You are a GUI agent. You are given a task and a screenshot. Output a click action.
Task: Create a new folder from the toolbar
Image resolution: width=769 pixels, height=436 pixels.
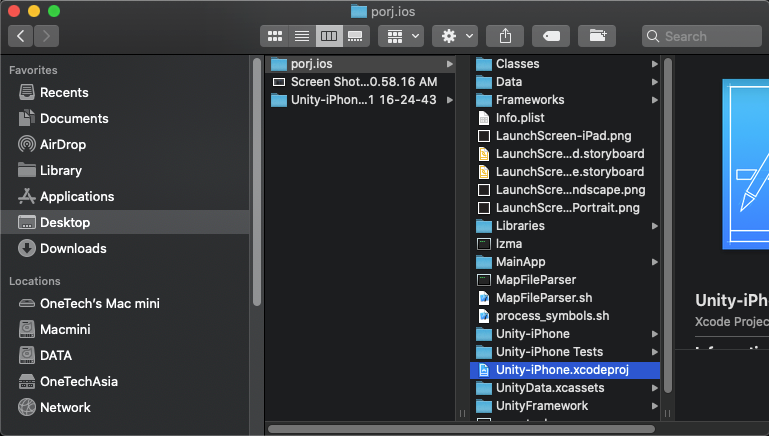pos(597,36)
